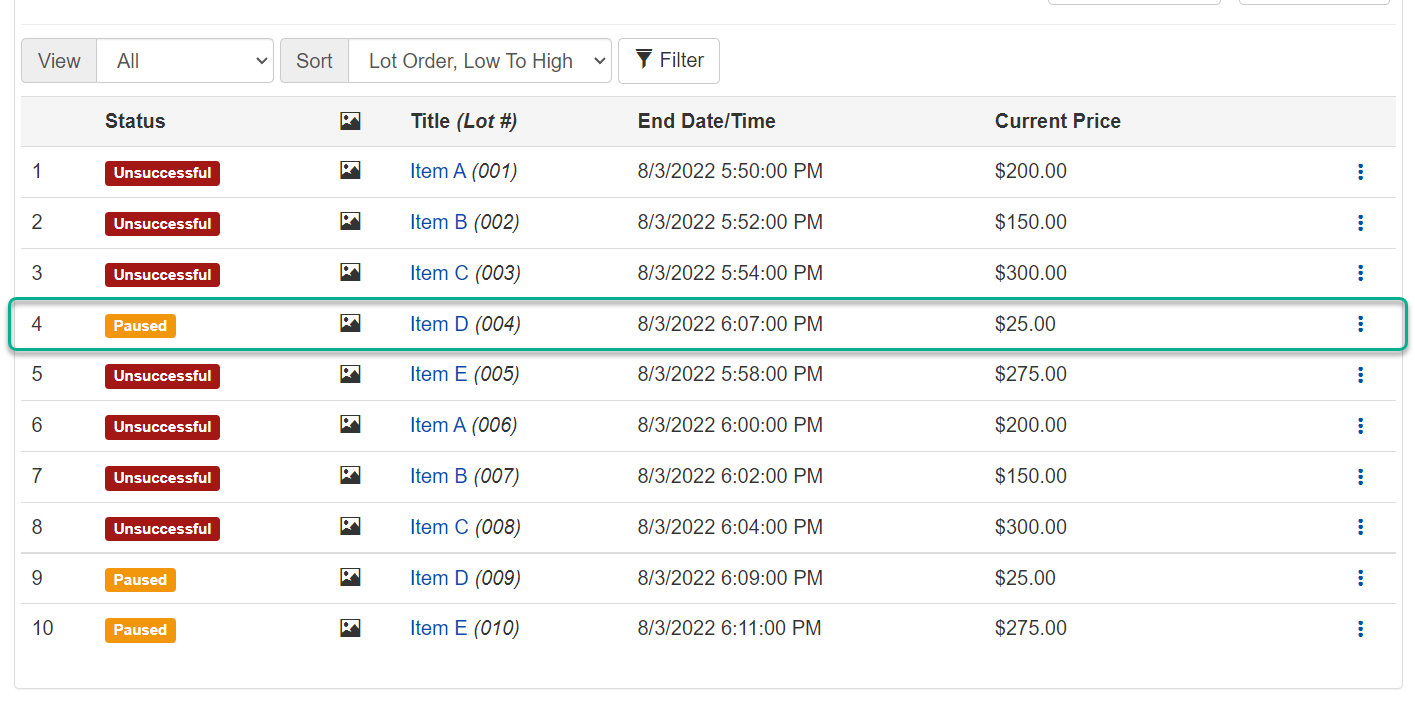Click image icon for lot 009 row
The height and width of the screenshot is (702, 1415).
point(350,577)
